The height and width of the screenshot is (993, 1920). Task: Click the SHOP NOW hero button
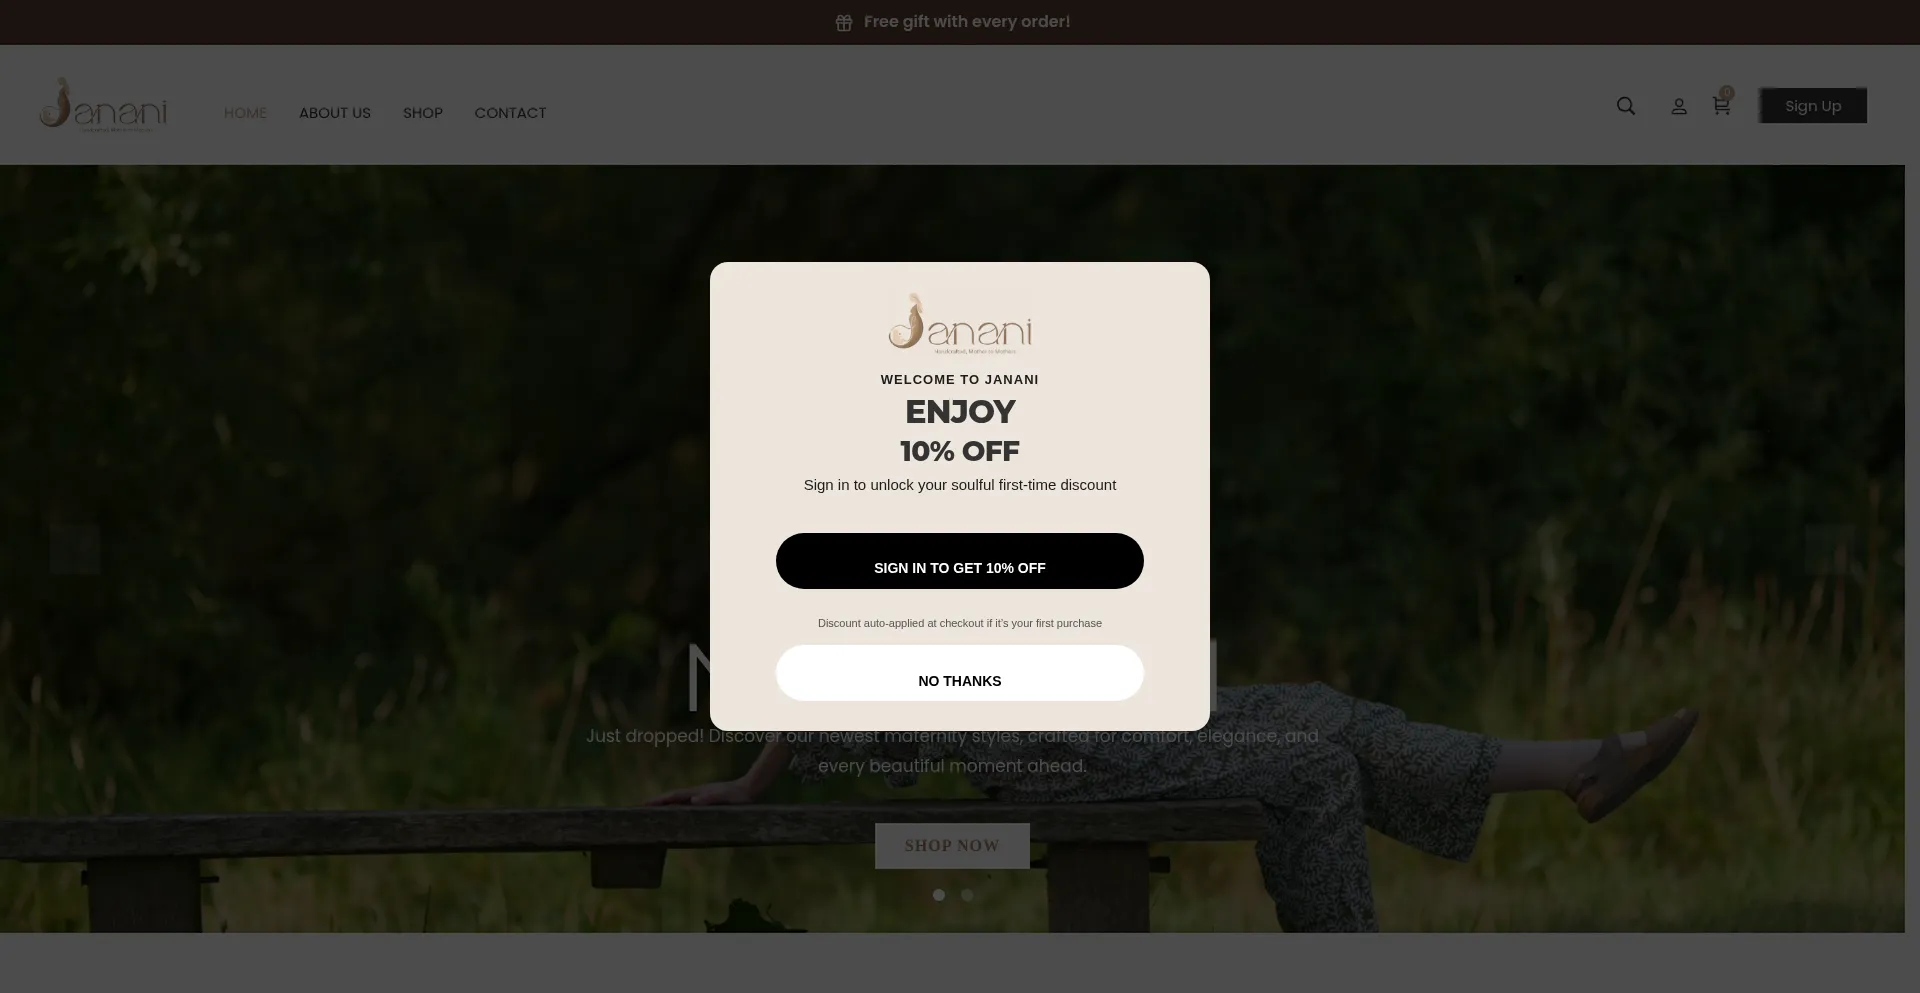952,846
